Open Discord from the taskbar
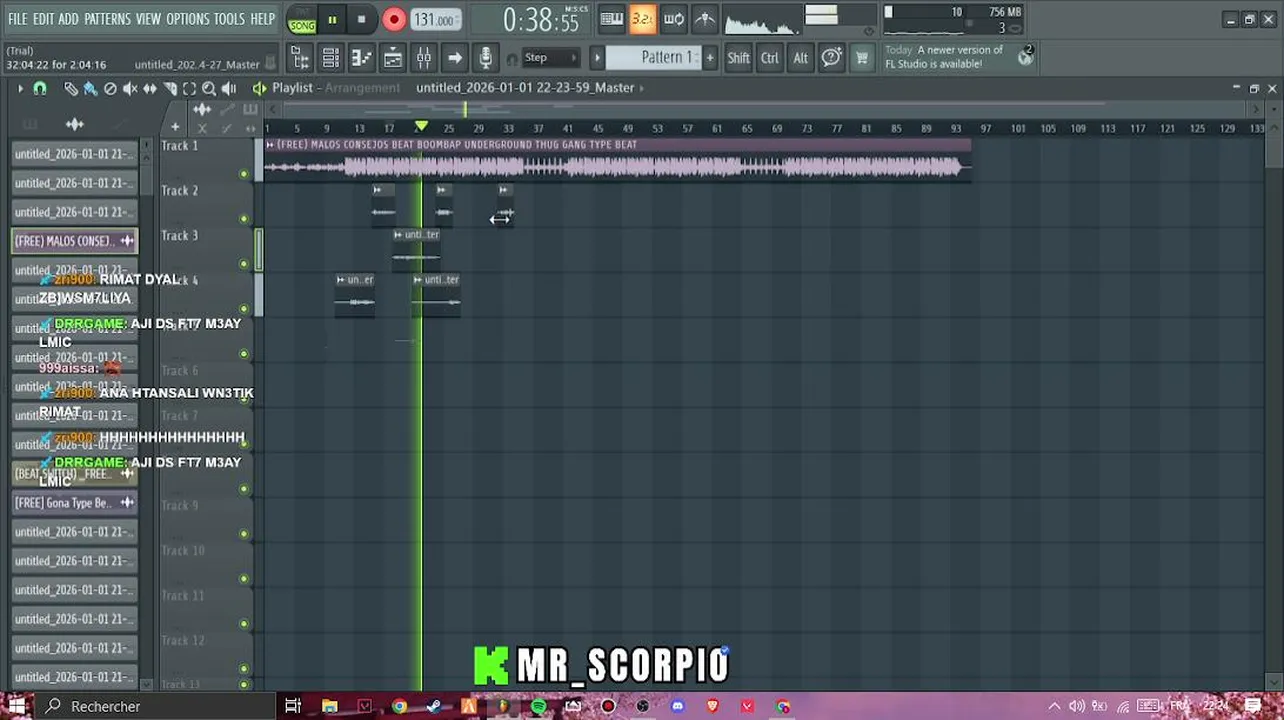 [678, 706]
